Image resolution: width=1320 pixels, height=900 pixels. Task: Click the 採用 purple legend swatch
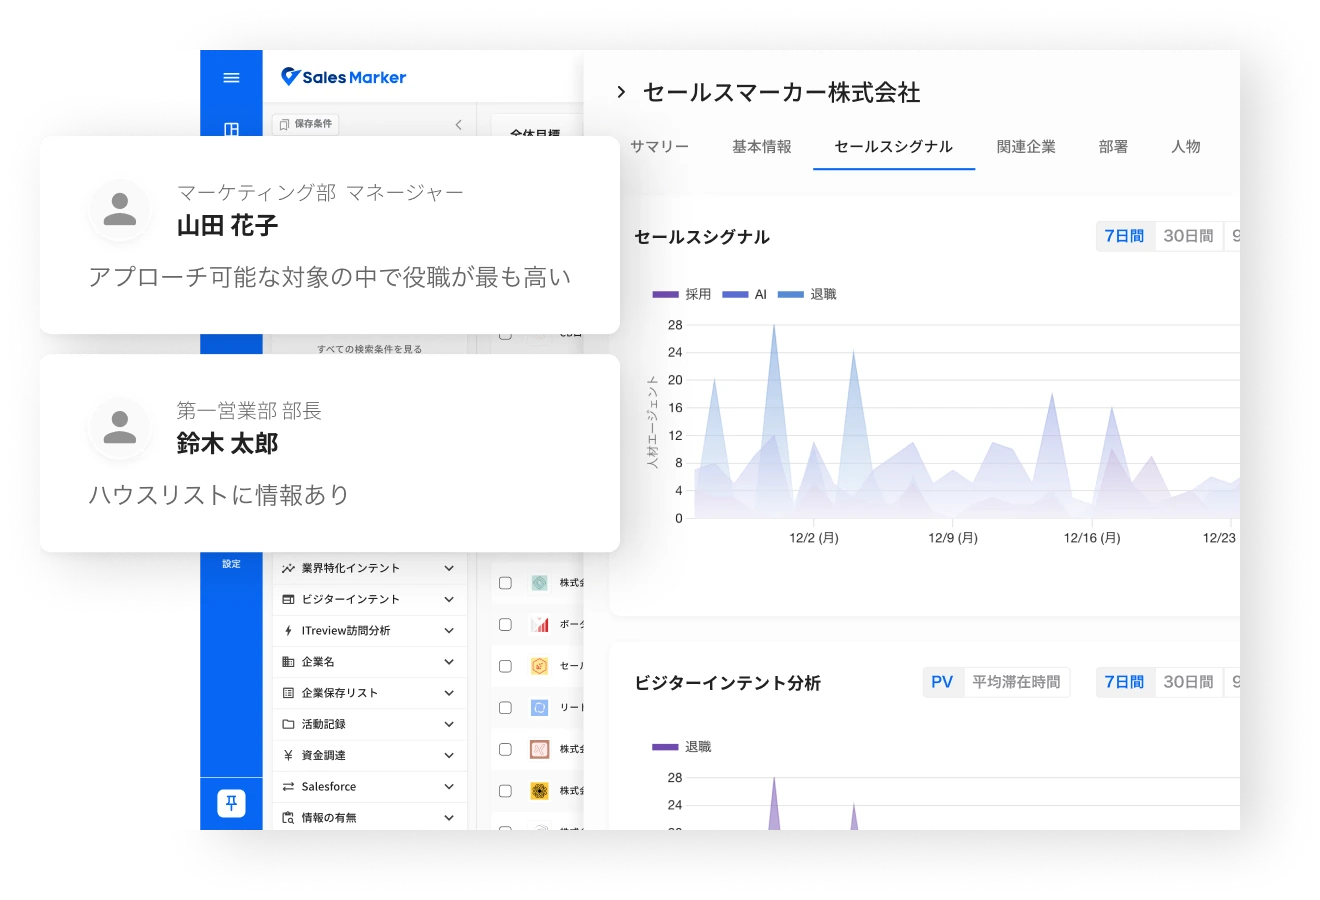click(665, 295)
